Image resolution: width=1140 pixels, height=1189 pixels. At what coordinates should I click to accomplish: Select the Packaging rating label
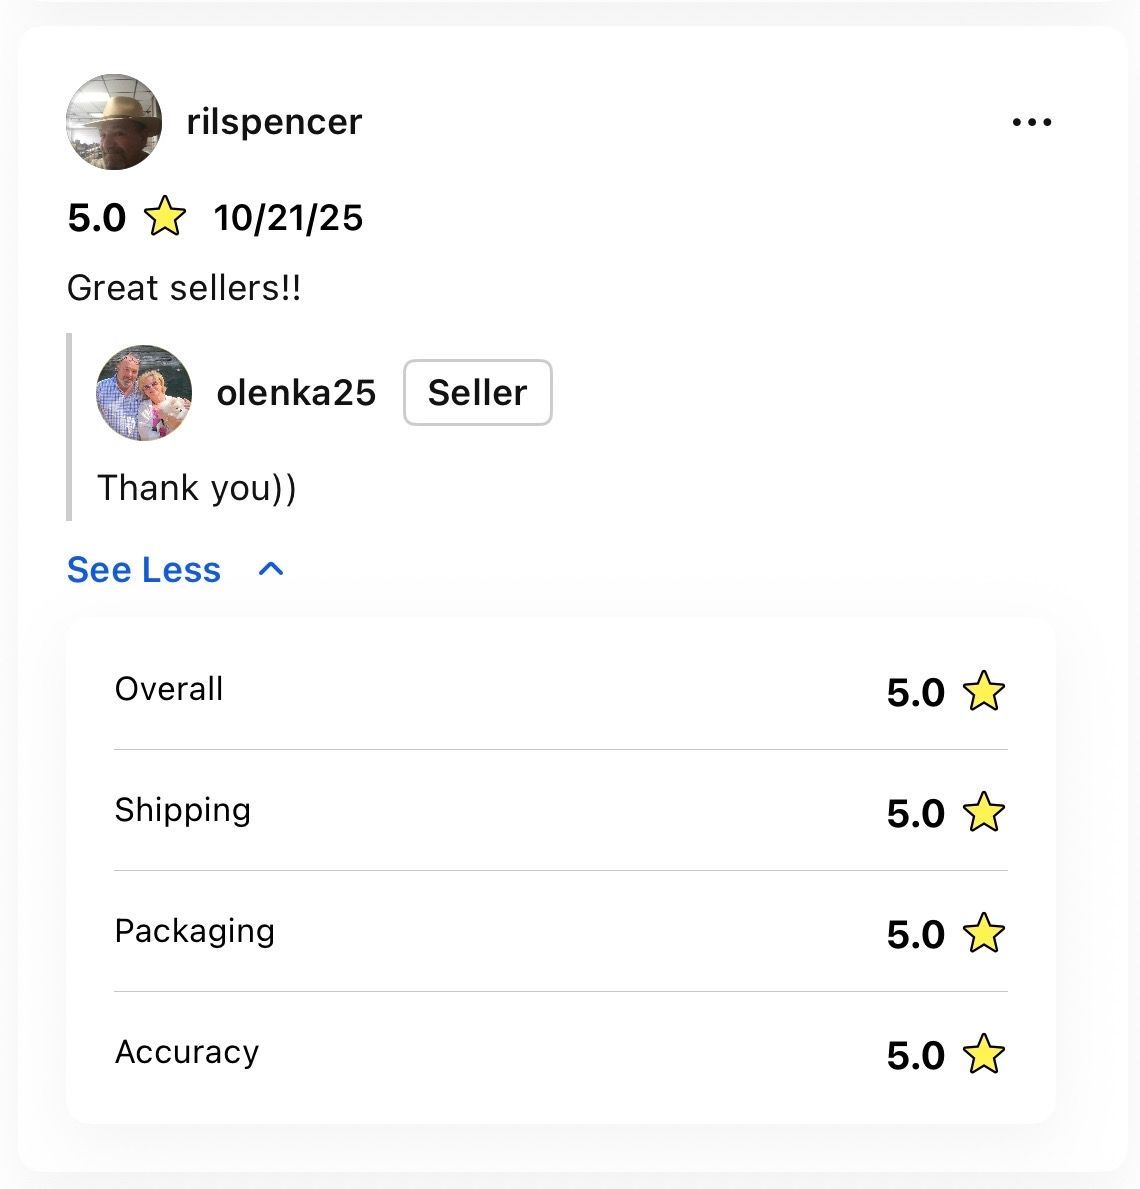tap(194, 931)
